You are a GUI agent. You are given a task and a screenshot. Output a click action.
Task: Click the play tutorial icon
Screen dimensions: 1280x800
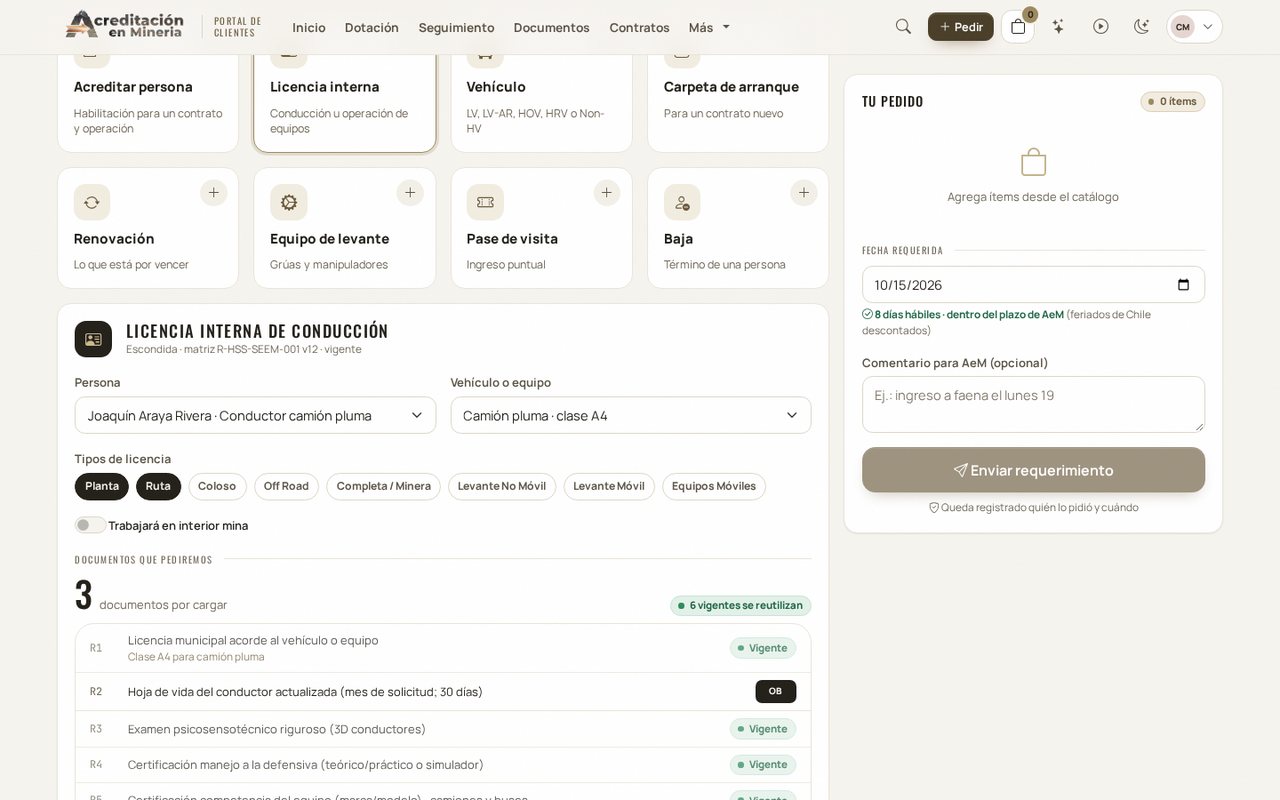tap(1100, 27)
